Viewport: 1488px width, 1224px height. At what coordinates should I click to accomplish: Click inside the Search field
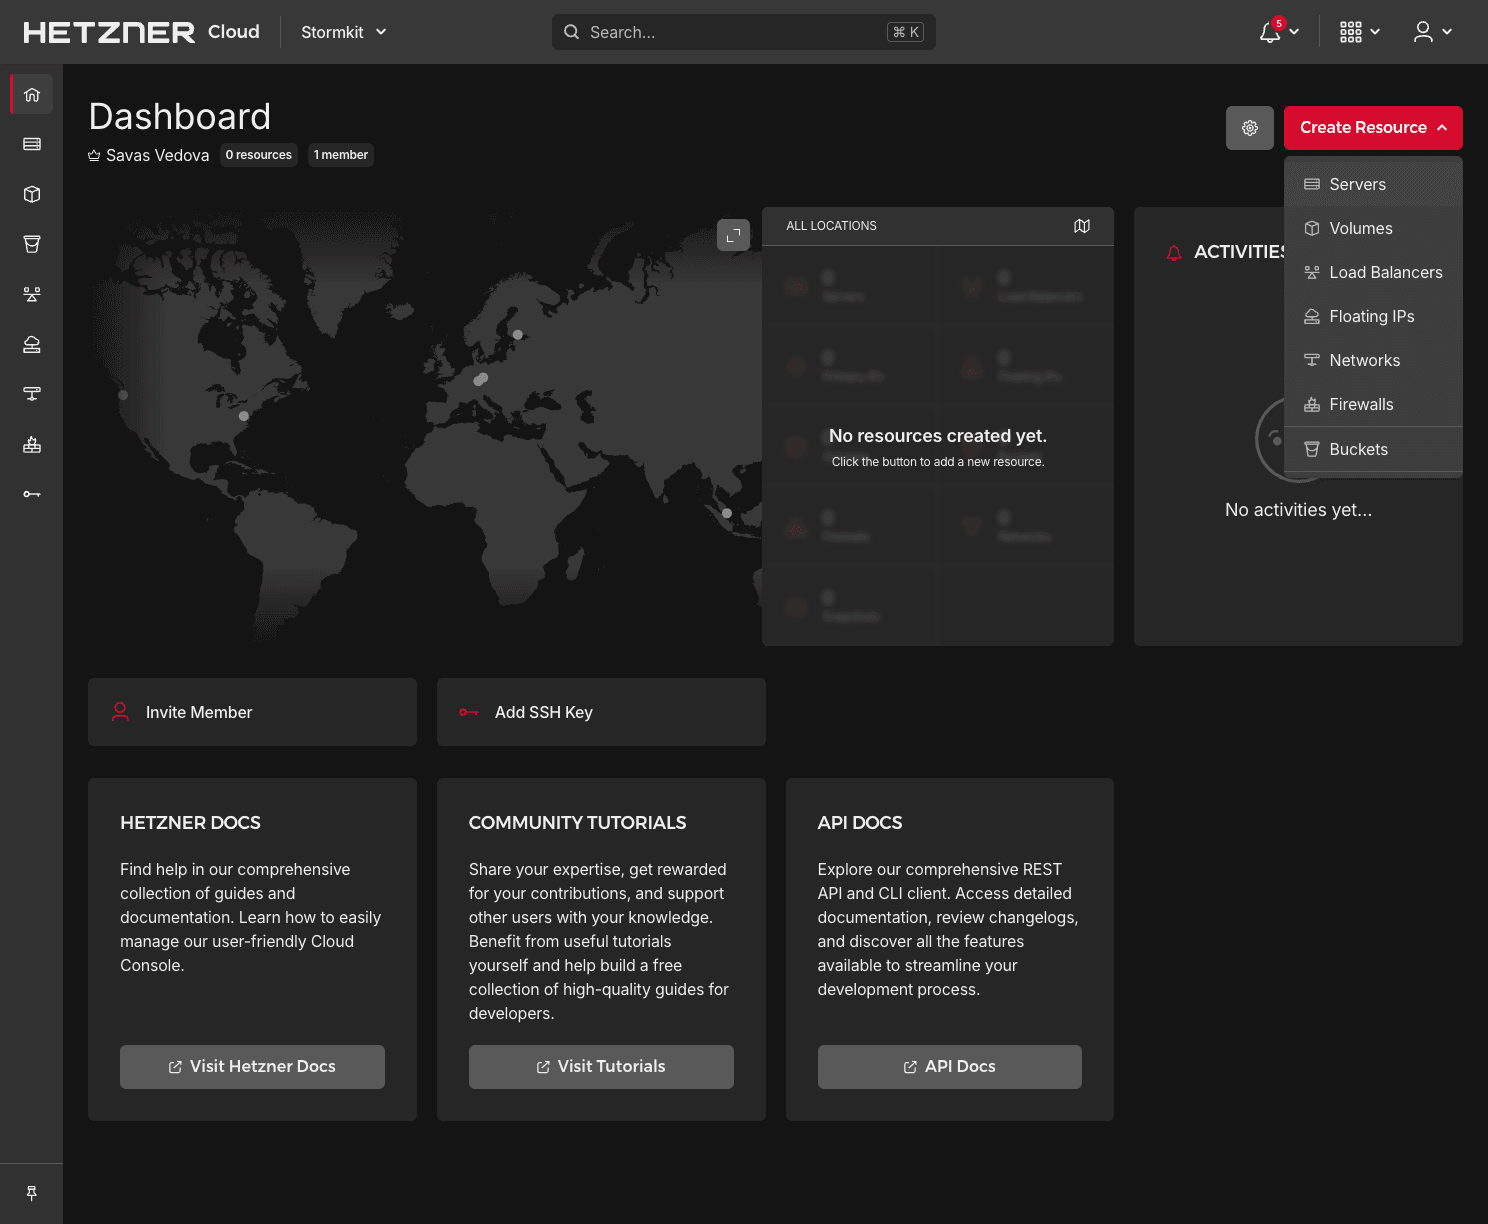pyautogui.click(x=744, y=31)
